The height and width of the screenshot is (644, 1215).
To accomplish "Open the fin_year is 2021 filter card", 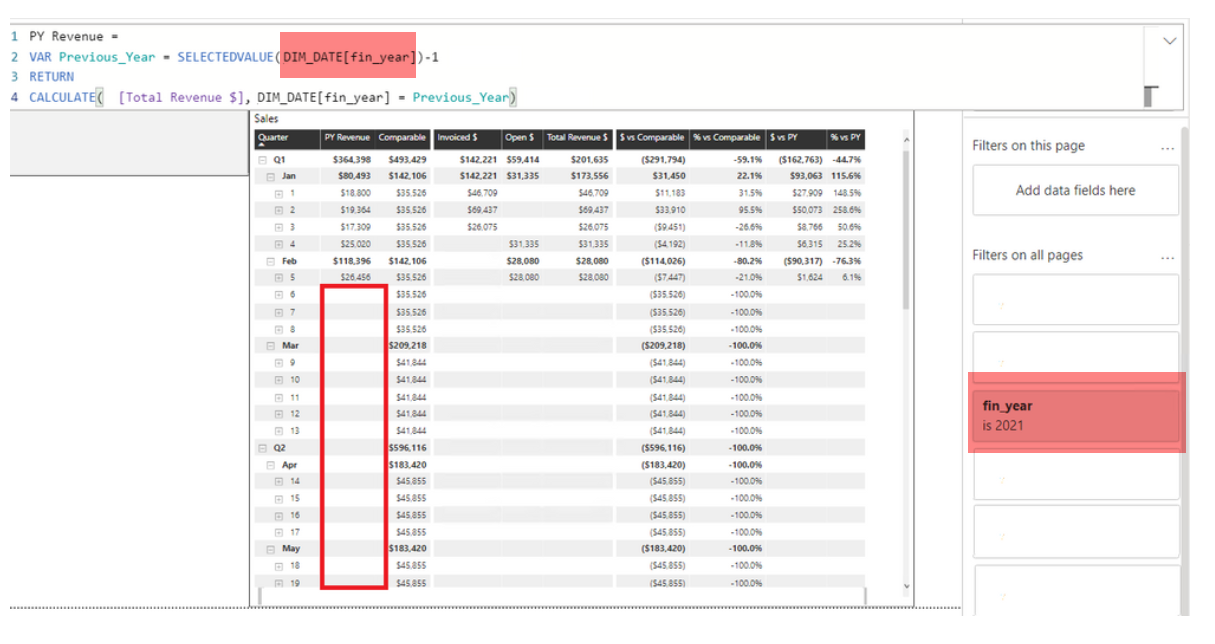I will click(x=1075, y=415).
